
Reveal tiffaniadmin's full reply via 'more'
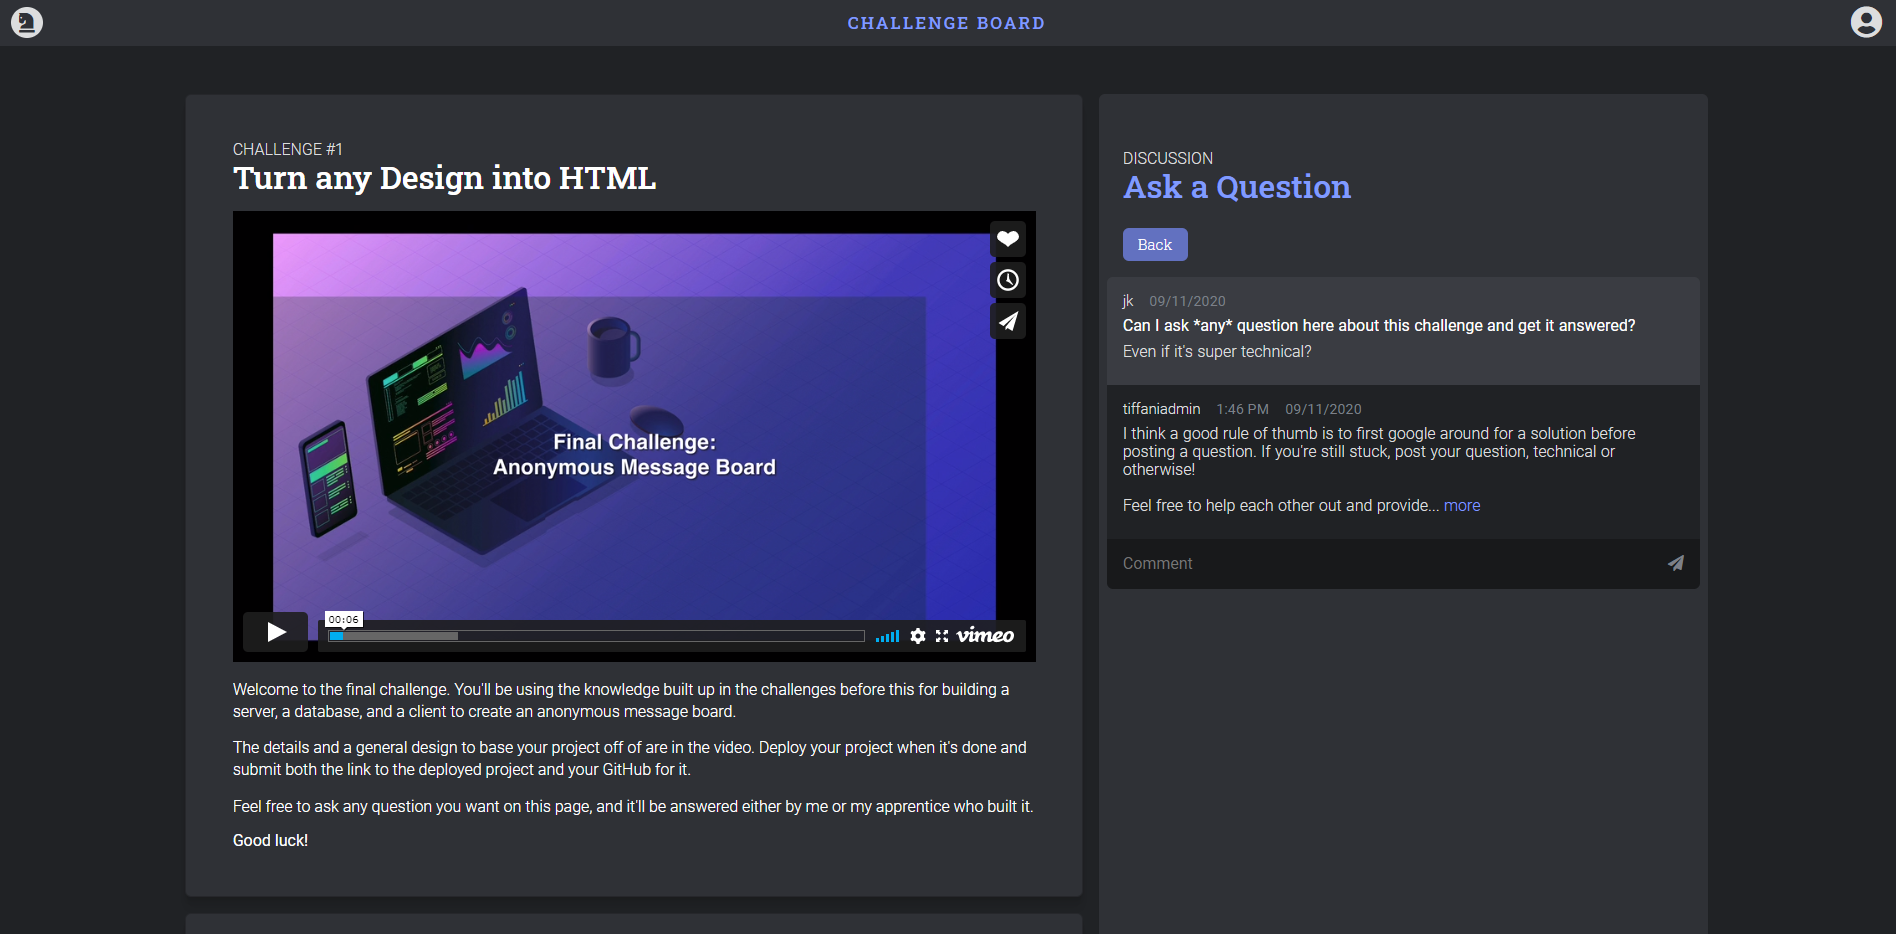pos(1461,505)
